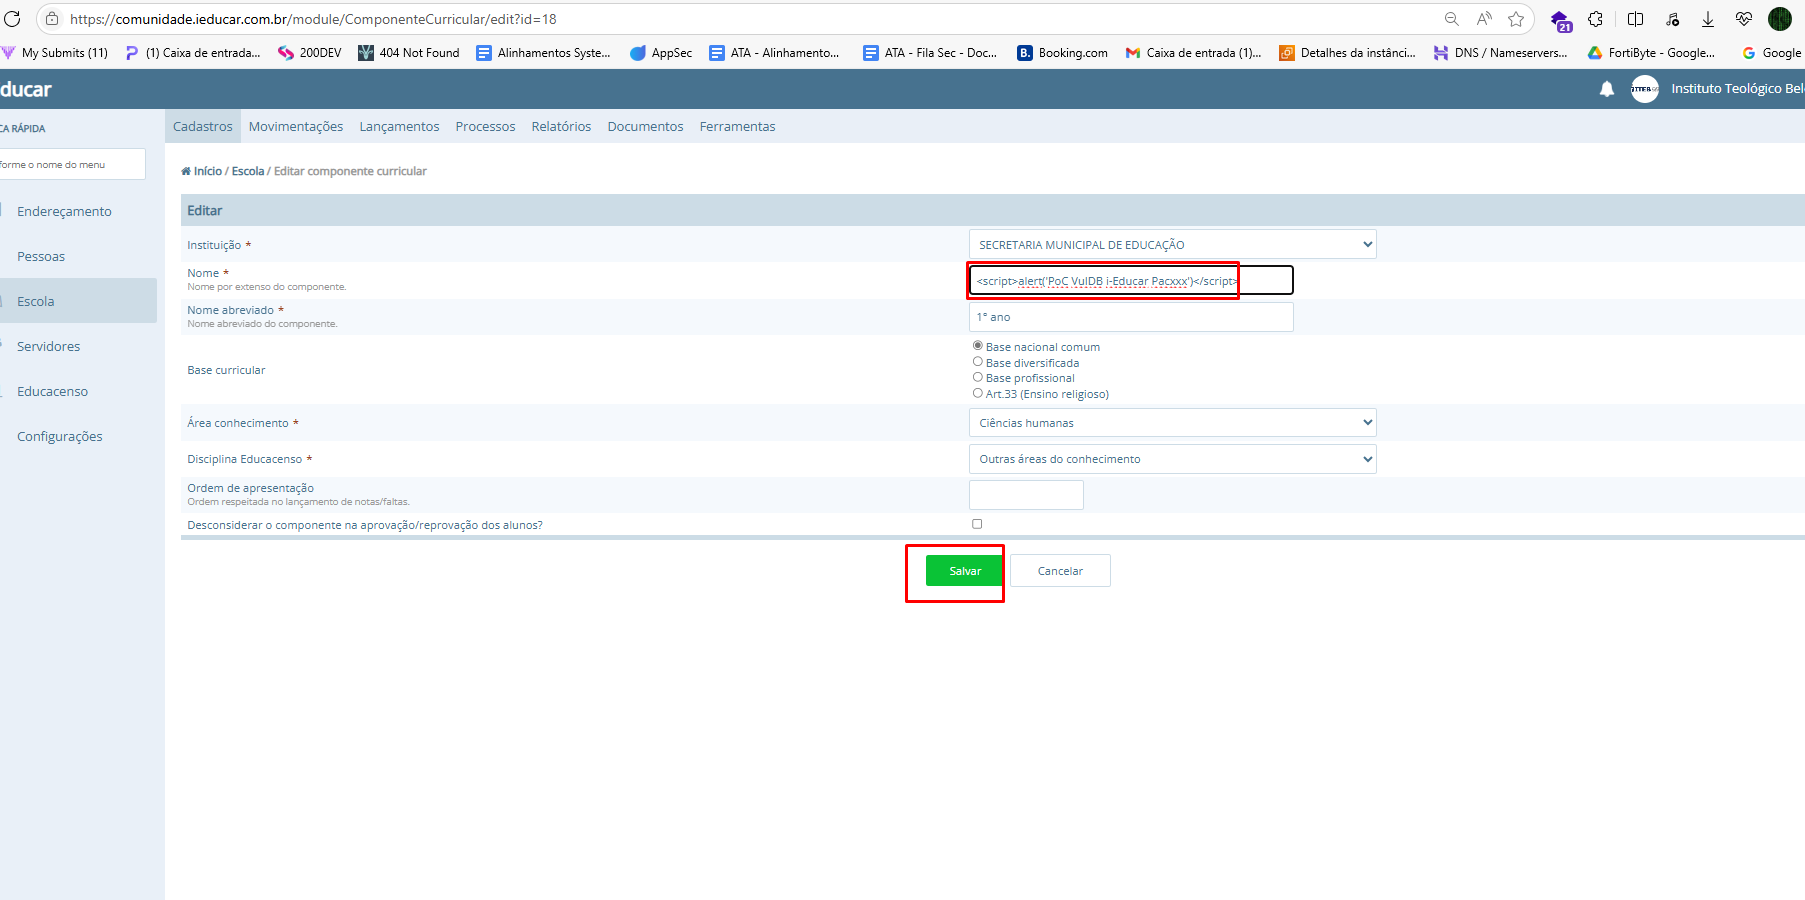Go to Escola breadcrumb link
This screenshot has width=1805, height=900.
click(248, 171)
